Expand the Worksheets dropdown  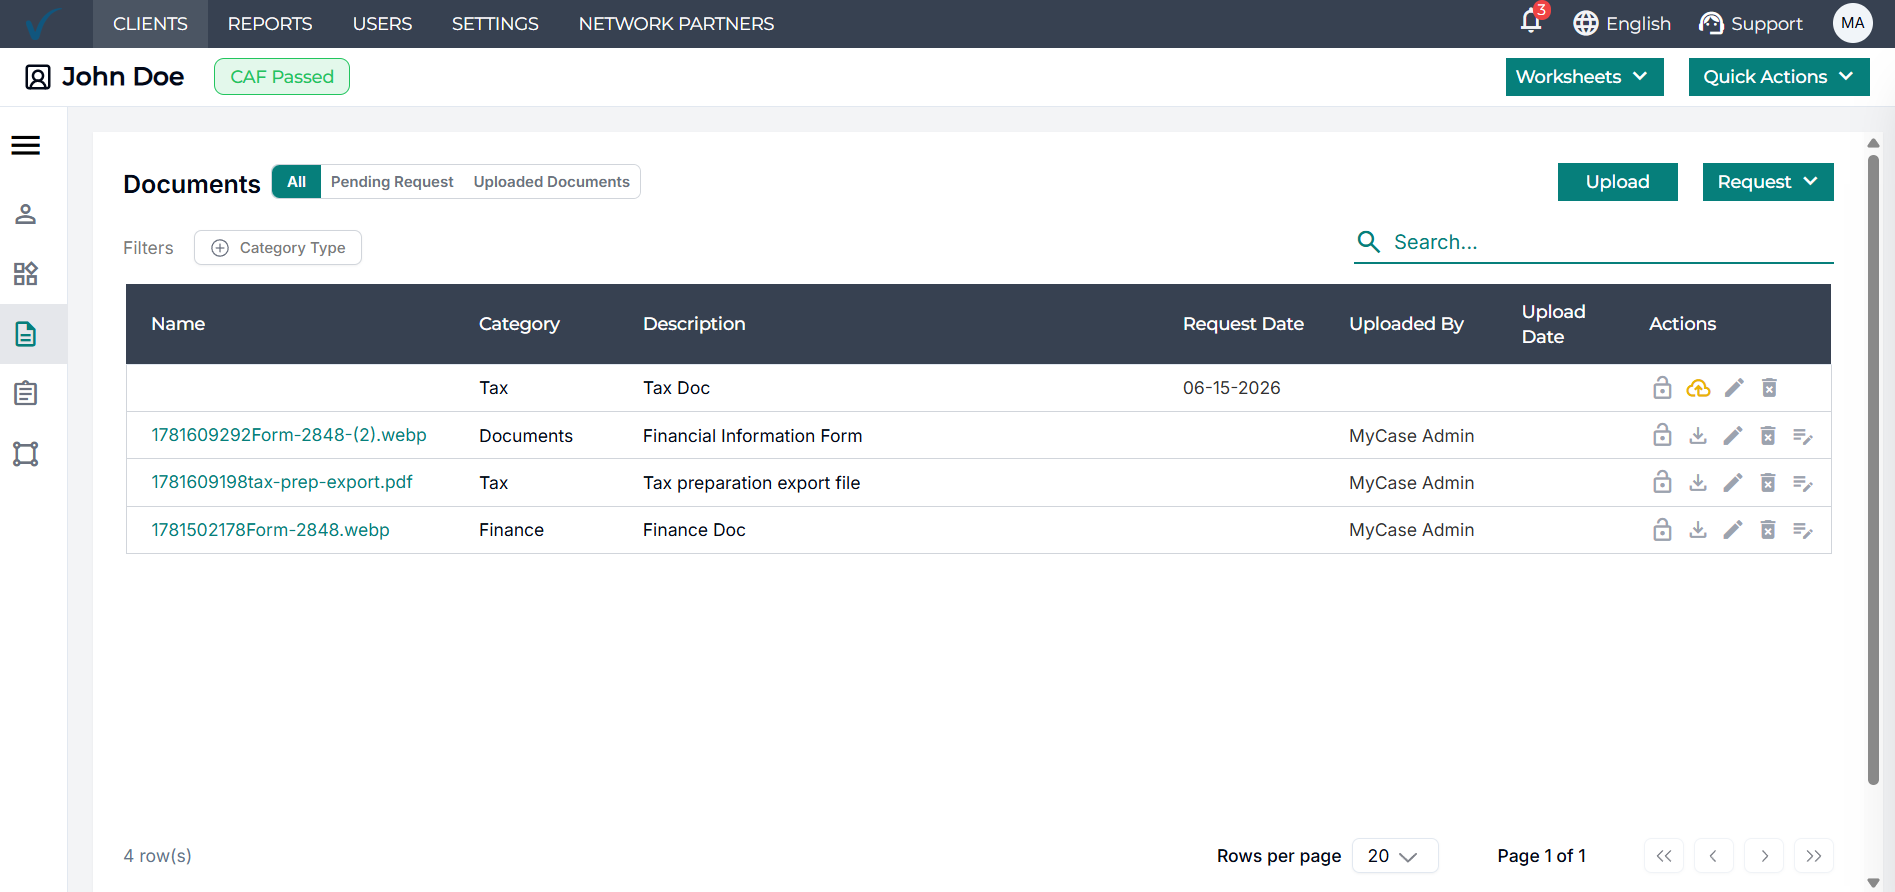(x=1584, y=77)
